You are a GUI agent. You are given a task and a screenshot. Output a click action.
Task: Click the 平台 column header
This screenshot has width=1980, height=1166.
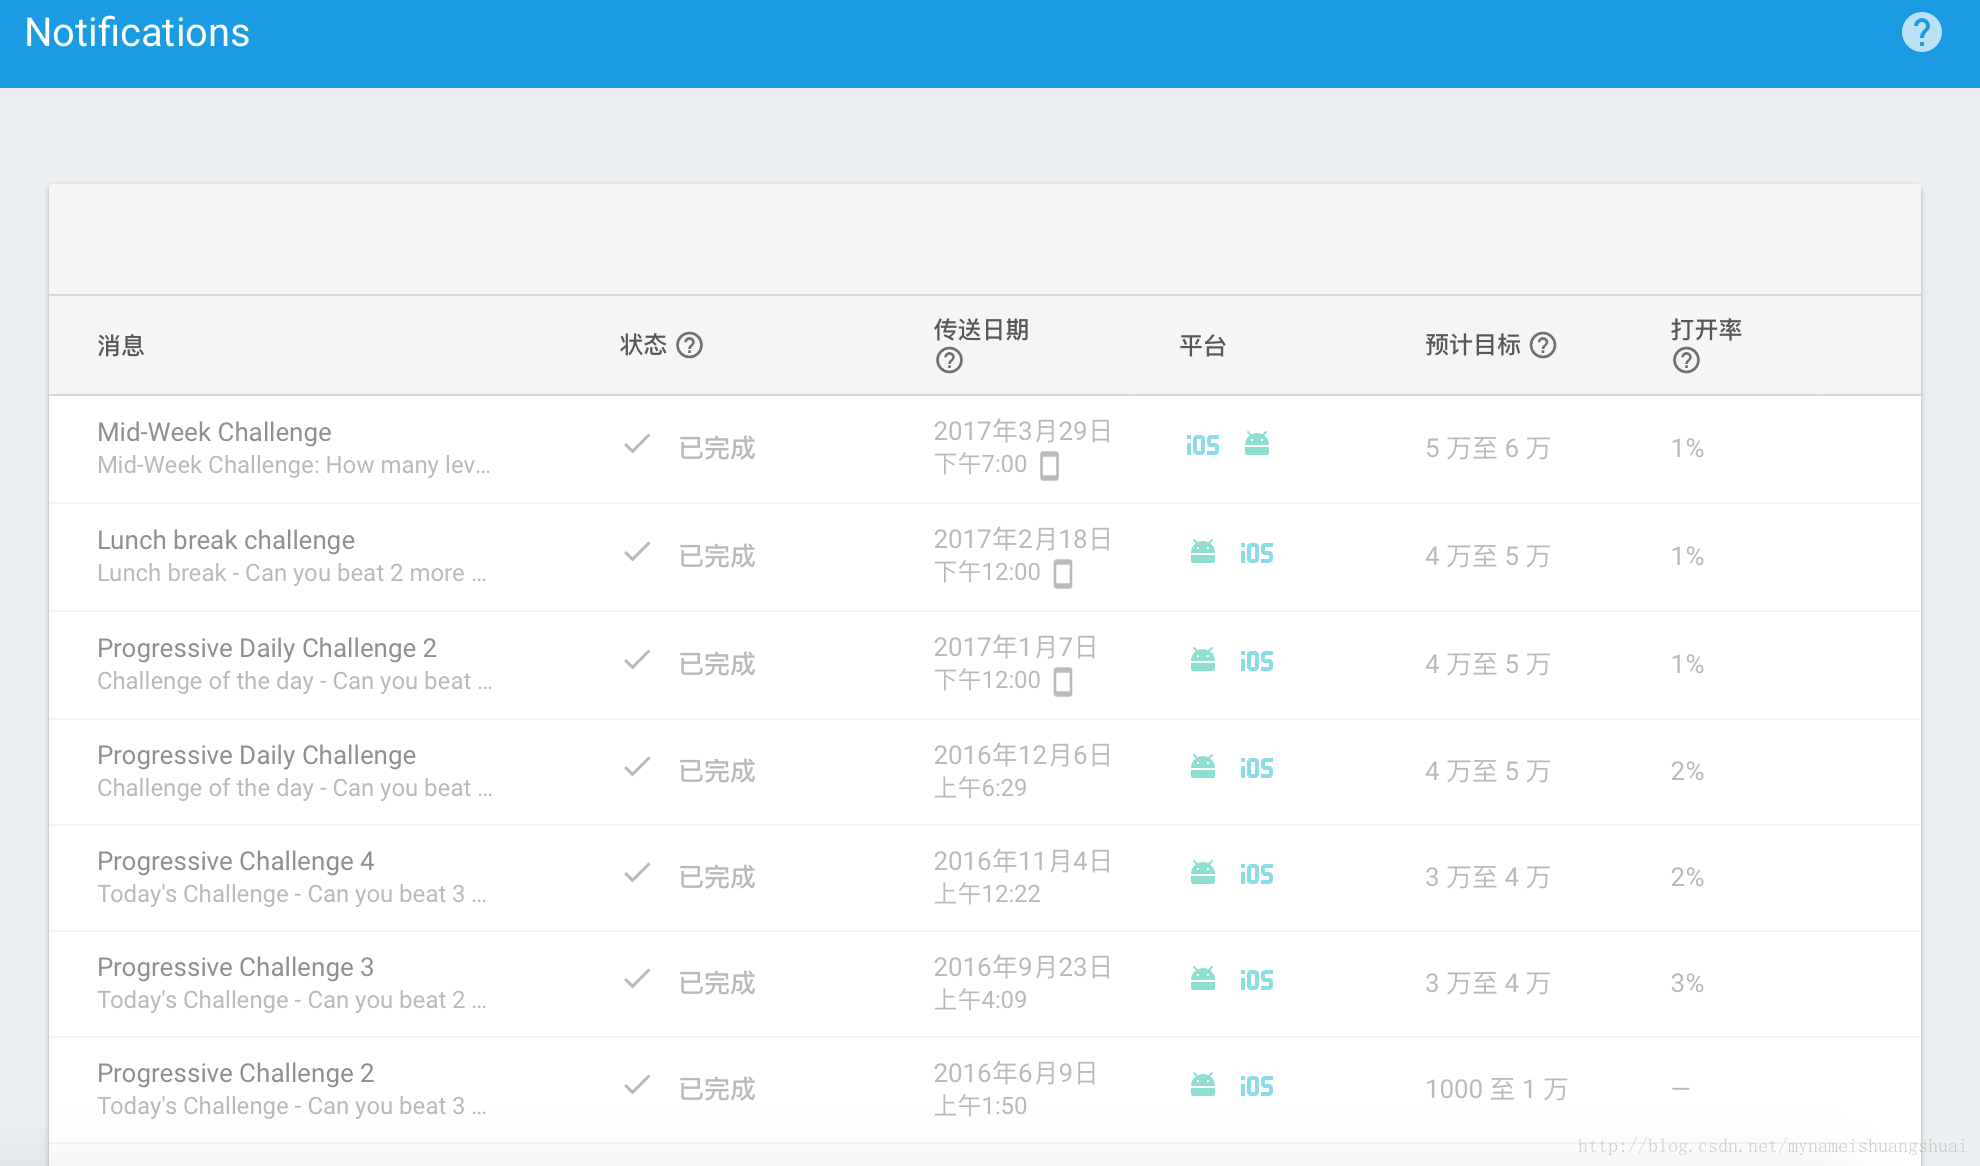point(1202,346)
